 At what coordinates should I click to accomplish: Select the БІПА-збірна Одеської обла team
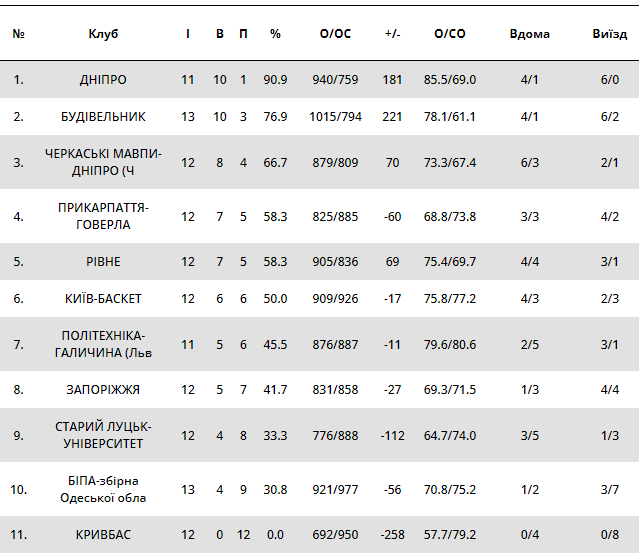pos(103,489)
